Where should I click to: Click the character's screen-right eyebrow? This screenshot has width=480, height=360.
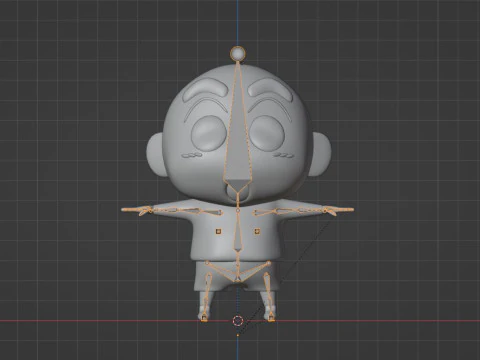[271, 89]
